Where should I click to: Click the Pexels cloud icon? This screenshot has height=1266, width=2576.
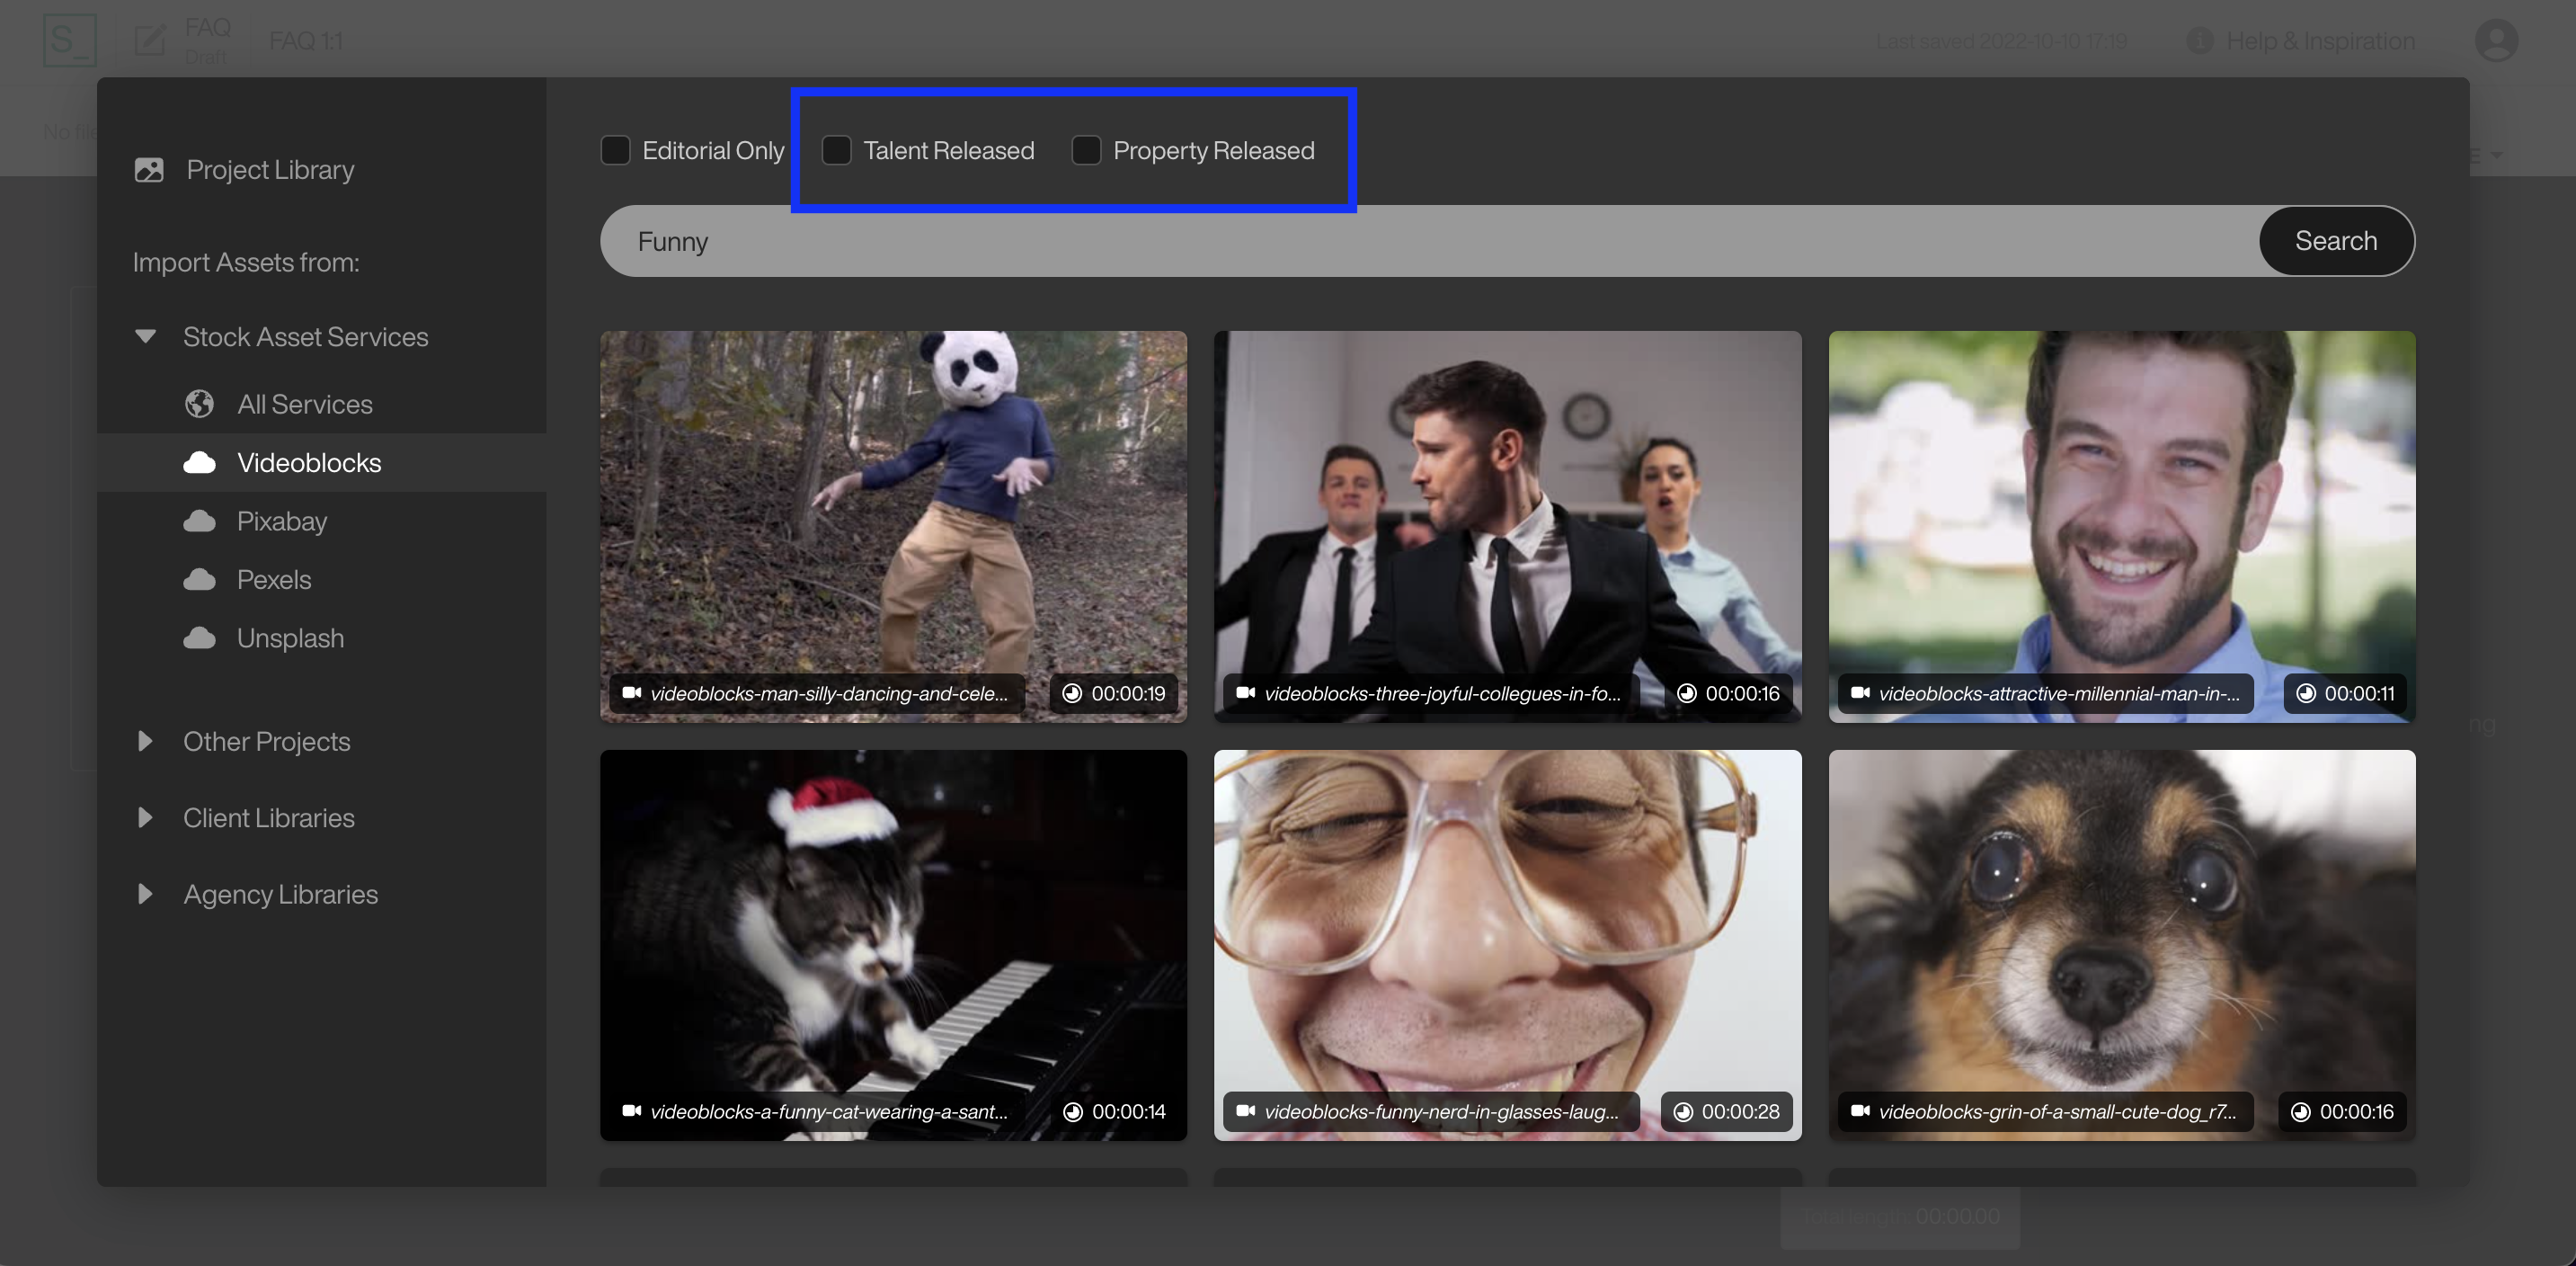pyautogui.click(x=199, y=580)
